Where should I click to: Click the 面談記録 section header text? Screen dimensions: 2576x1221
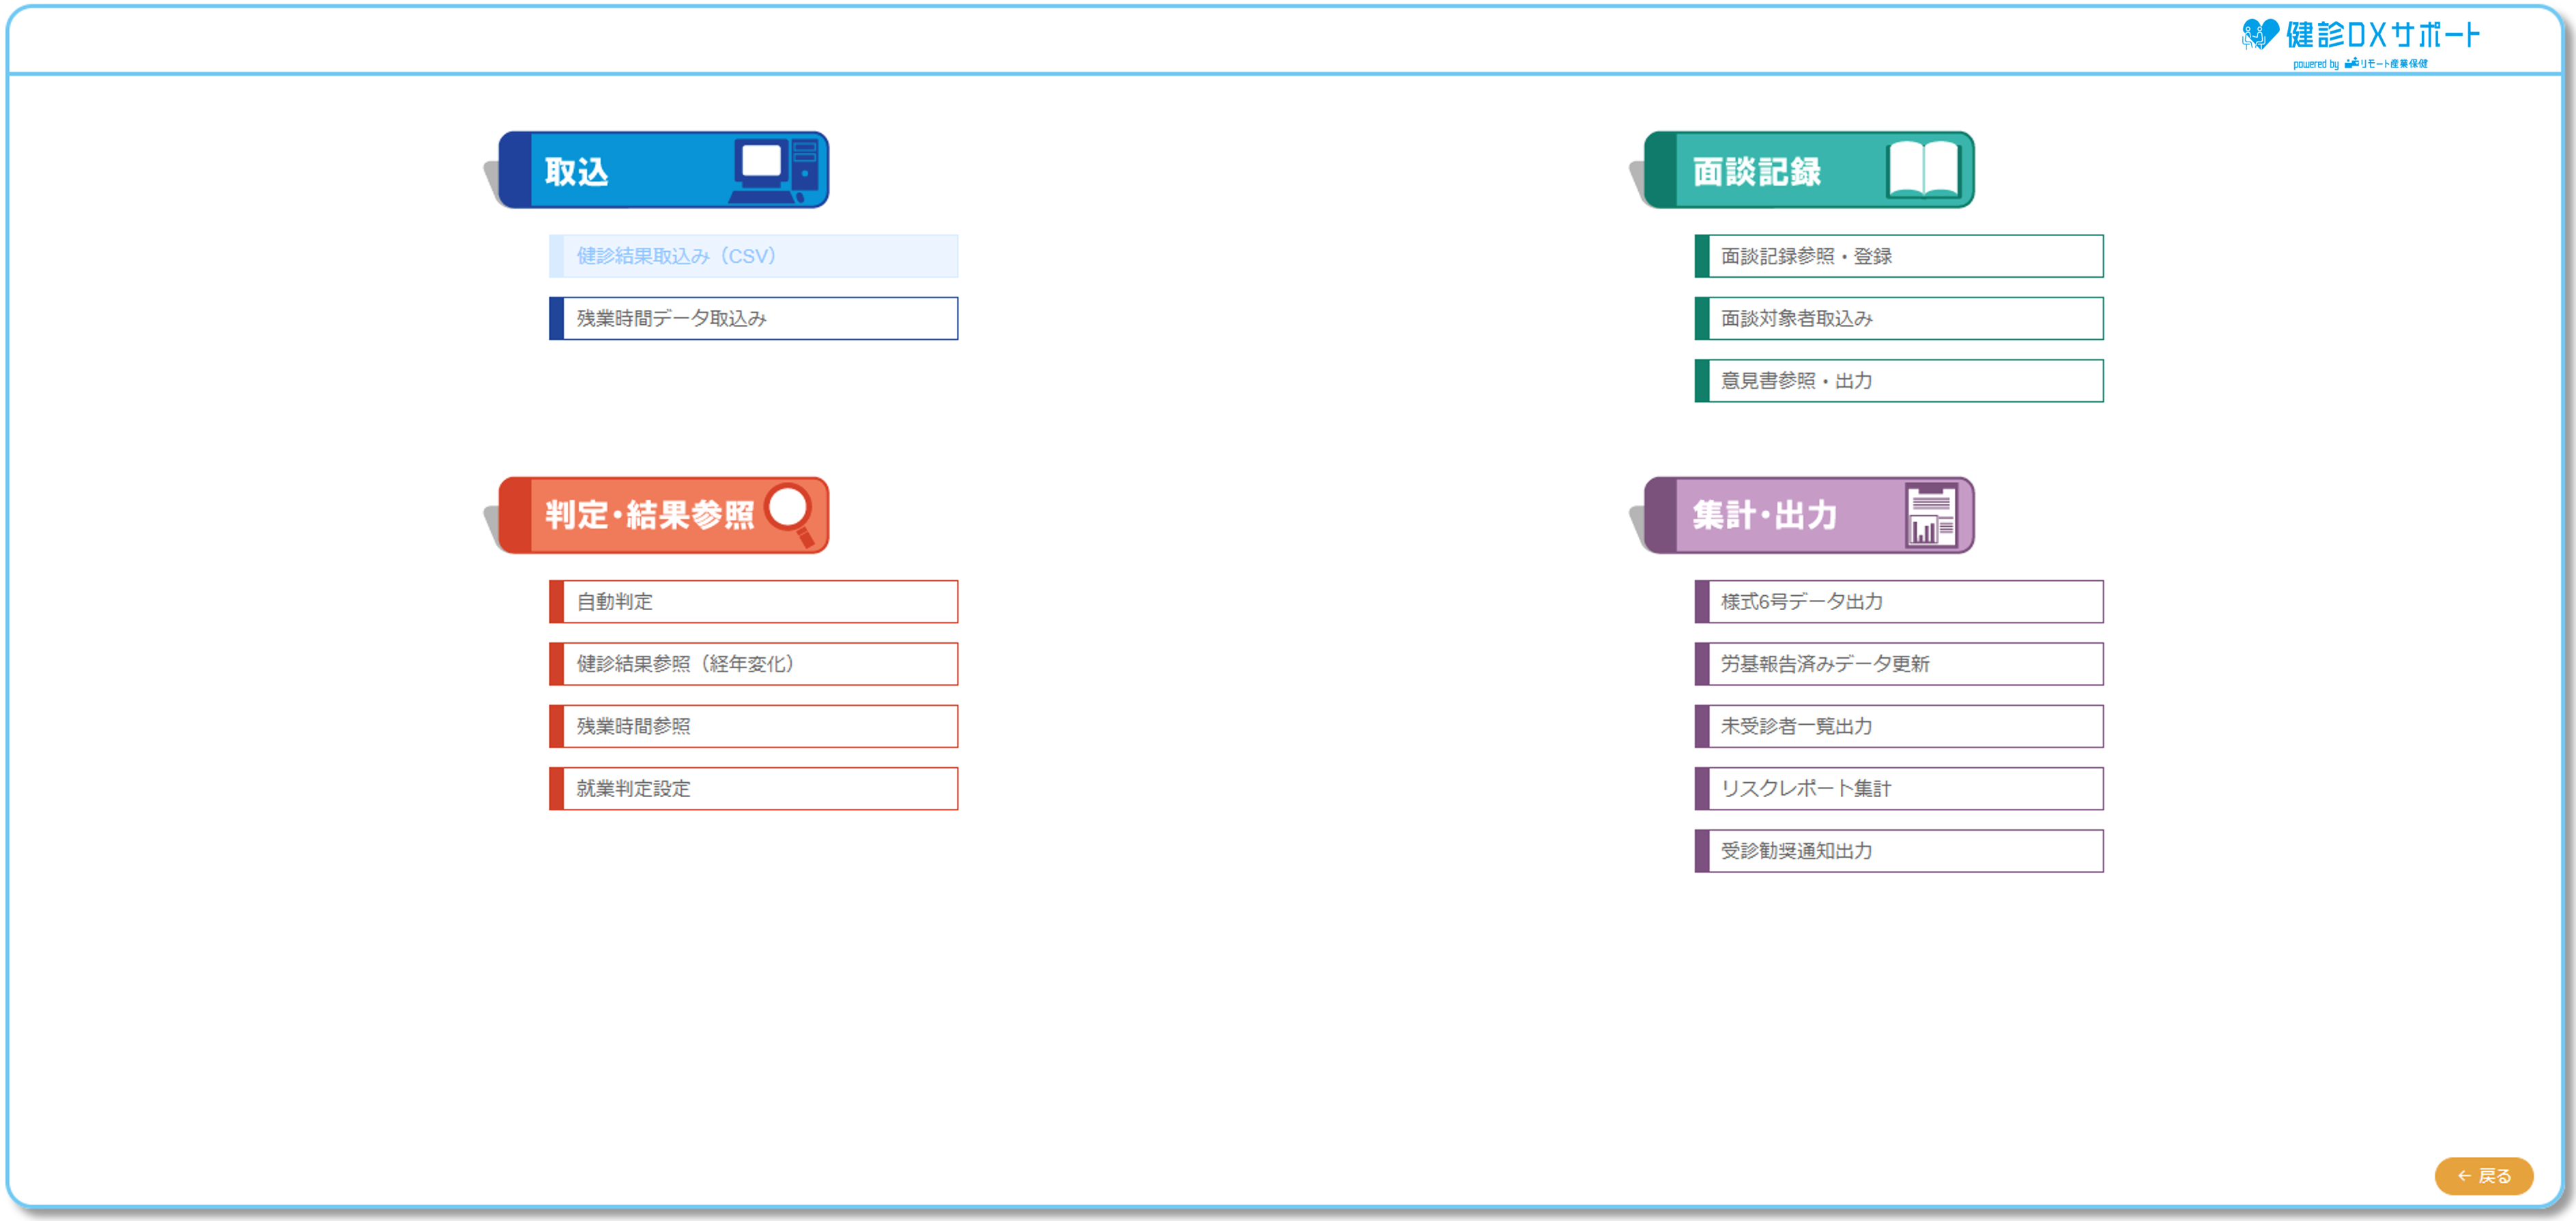tap(1756, 172)
